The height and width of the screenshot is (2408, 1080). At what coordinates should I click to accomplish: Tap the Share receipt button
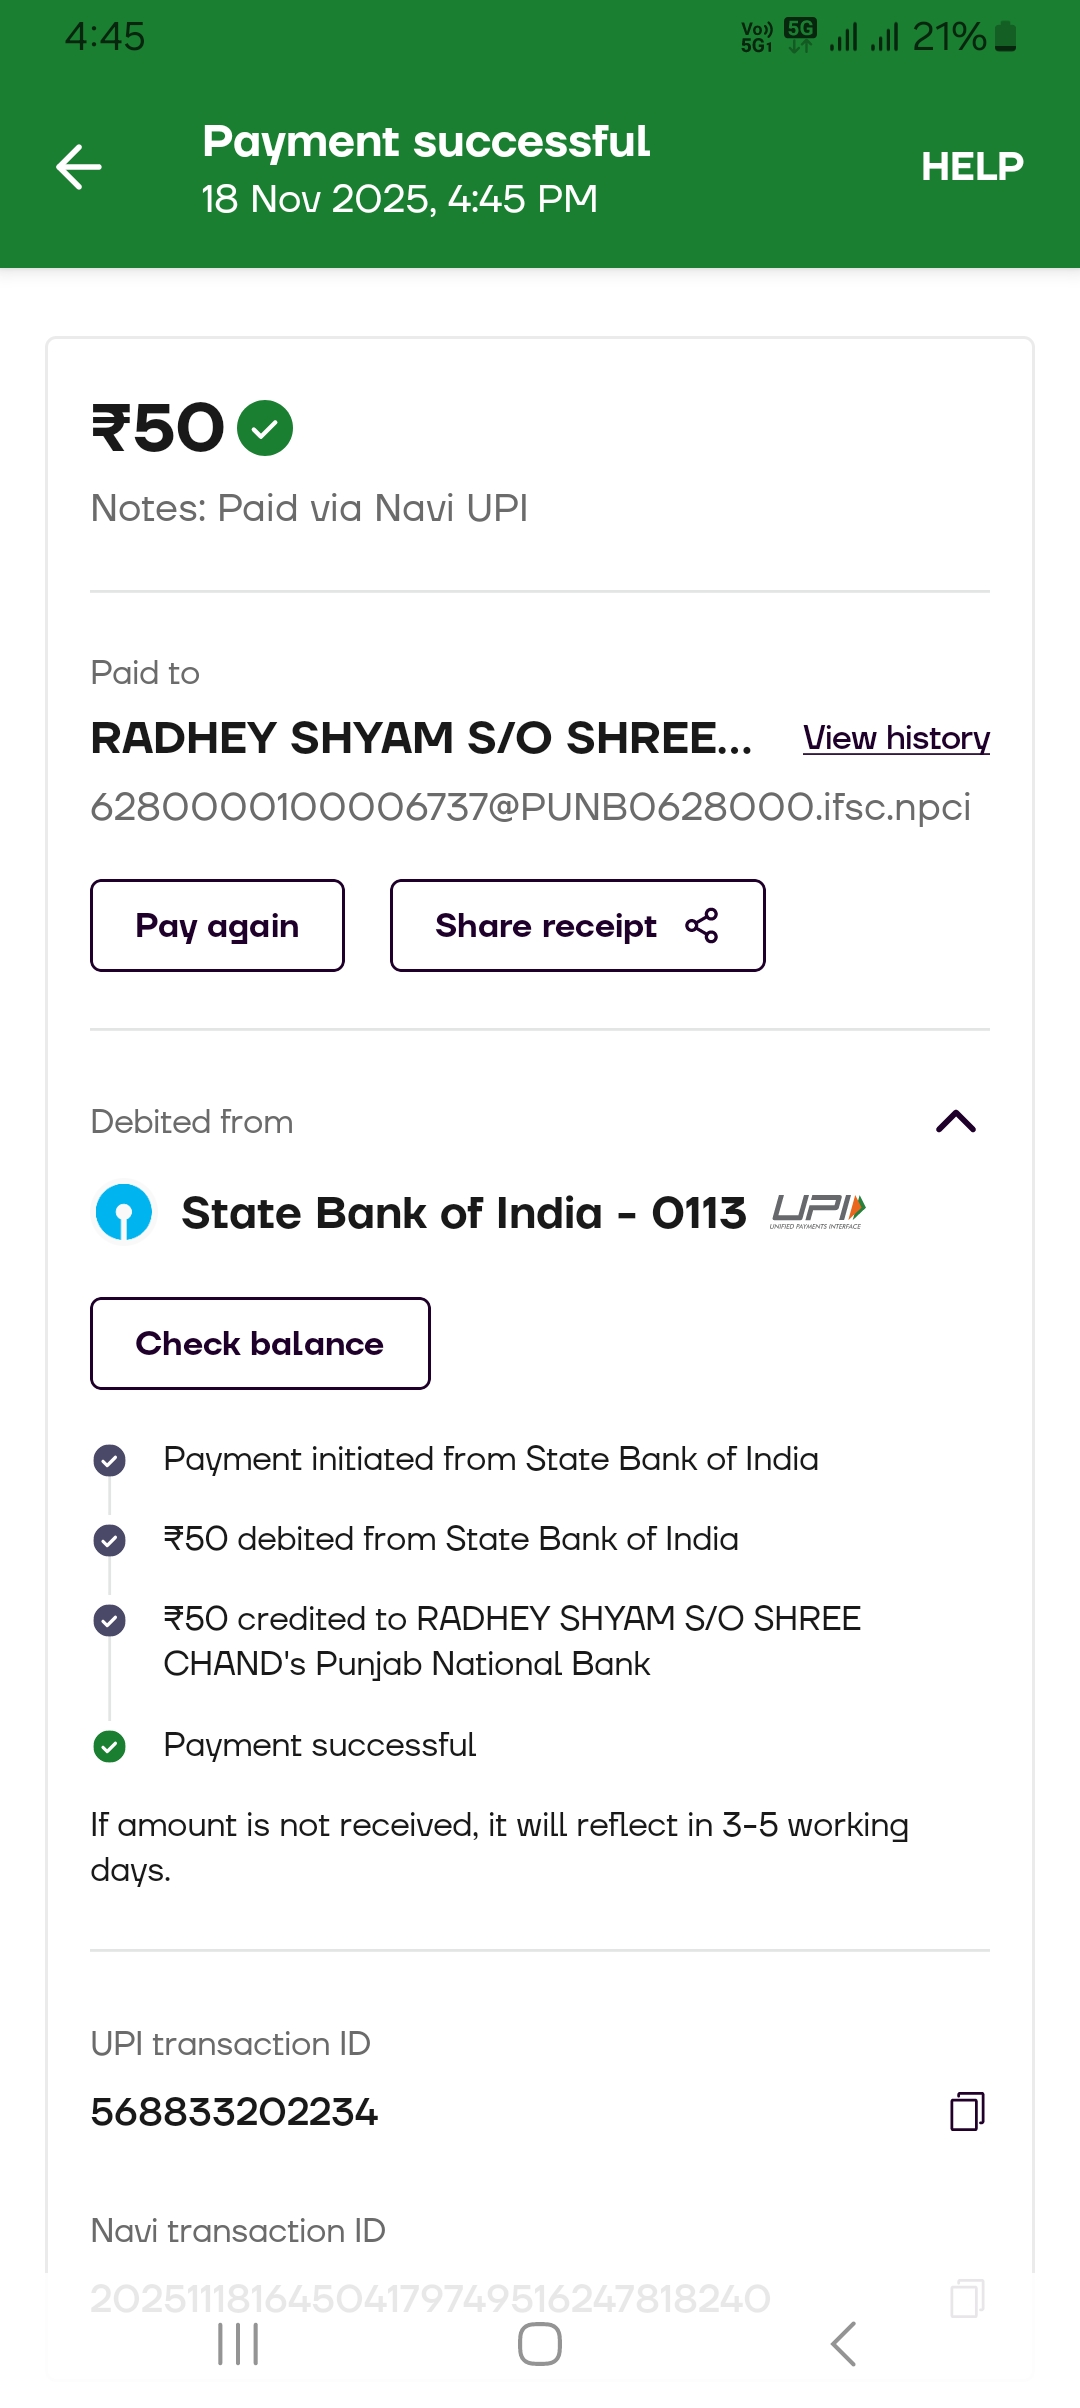[x=577, y=926]
